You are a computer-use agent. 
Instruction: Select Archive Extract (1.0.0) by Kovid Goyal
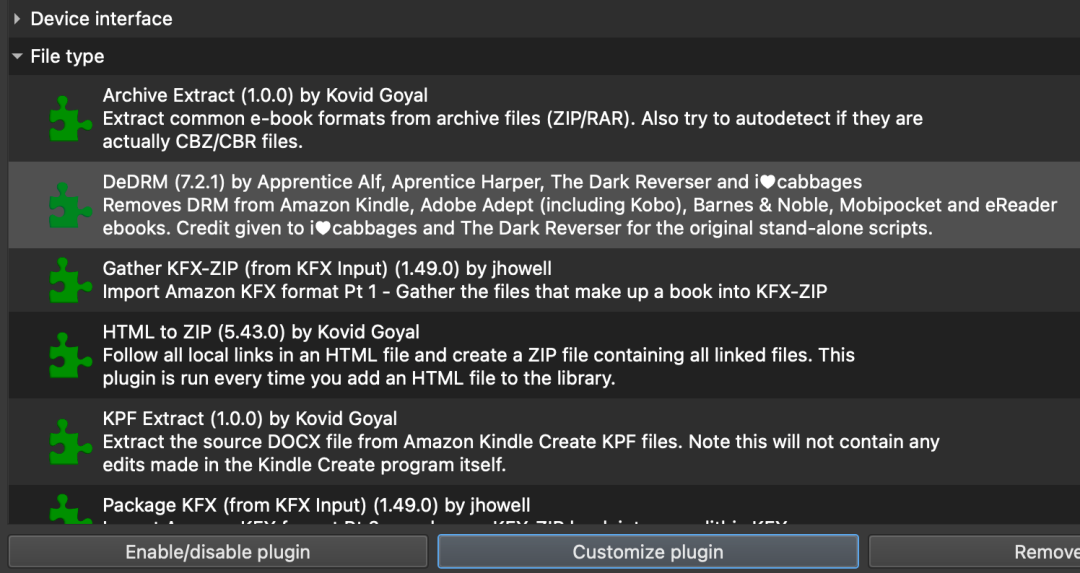click(265, 95)
